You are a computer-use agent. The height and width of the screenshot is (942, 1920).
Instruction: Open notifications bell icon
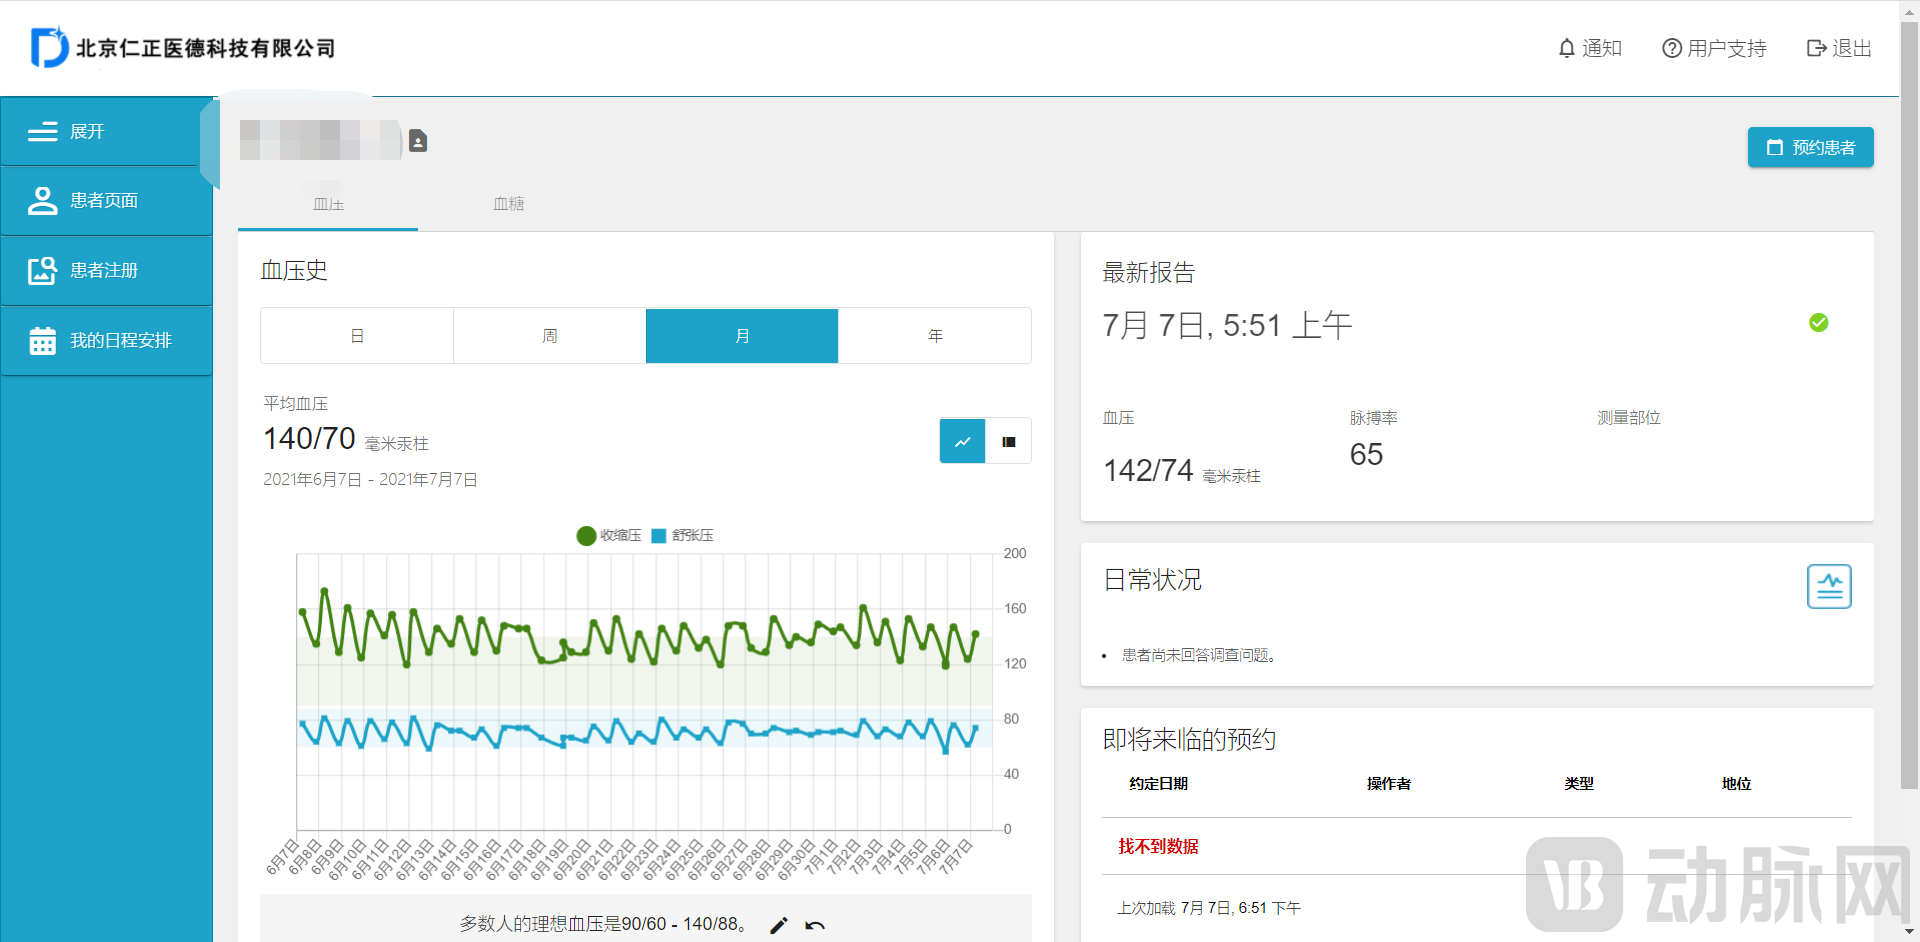pyautogui.click(x=1567, y=48)
